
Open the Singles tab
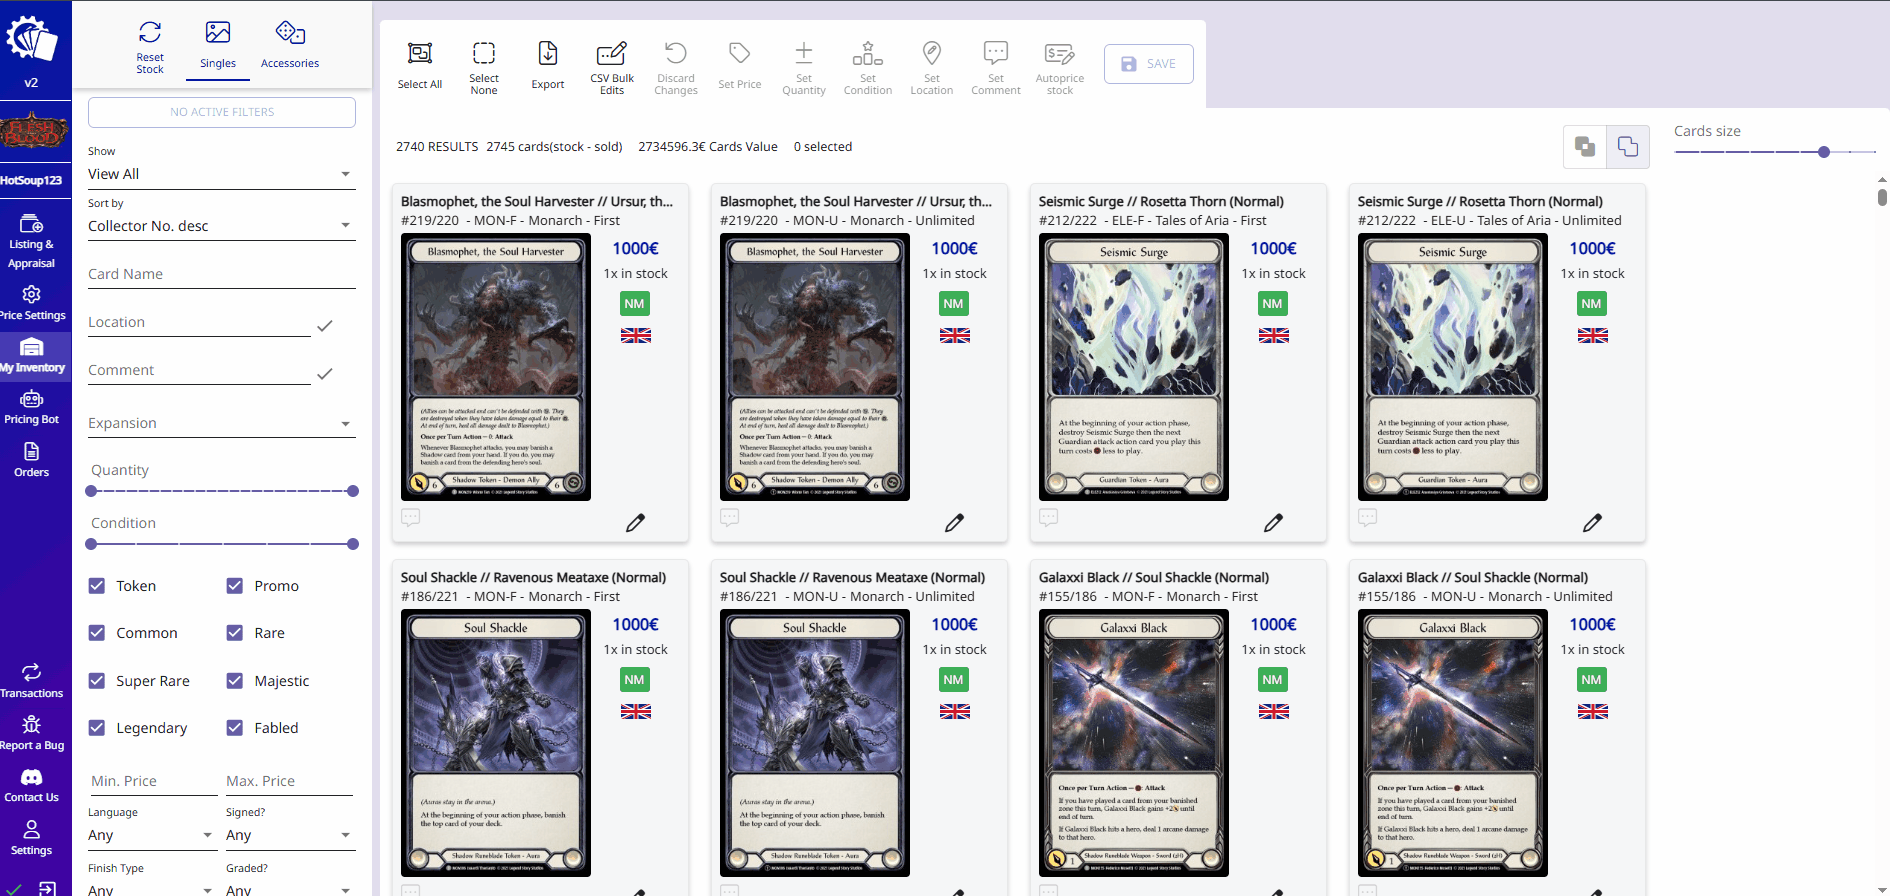click(218, 46)
